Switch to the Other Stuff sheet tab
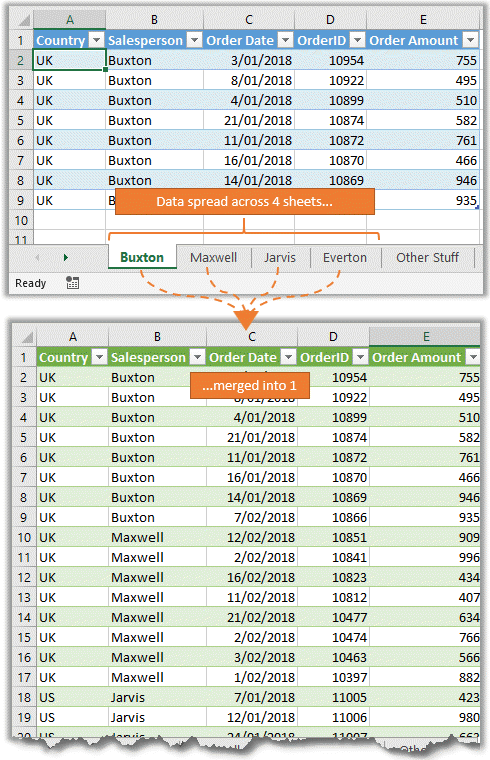490x760 pixels. [427, 257]
